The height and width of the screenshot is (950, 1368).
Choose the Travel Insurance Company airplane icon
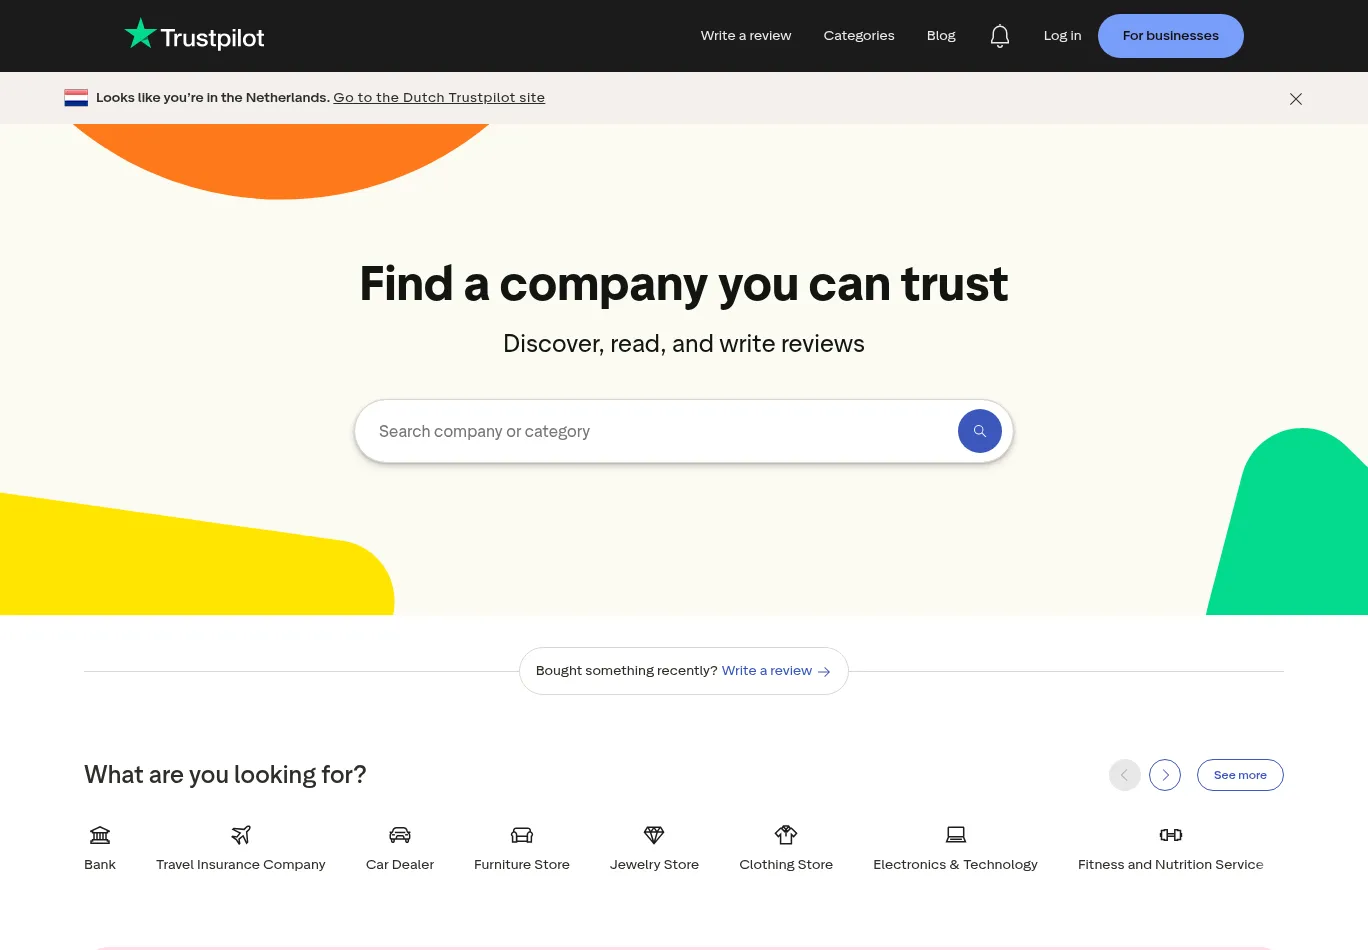pyautogui.click(x=241, y=835)
